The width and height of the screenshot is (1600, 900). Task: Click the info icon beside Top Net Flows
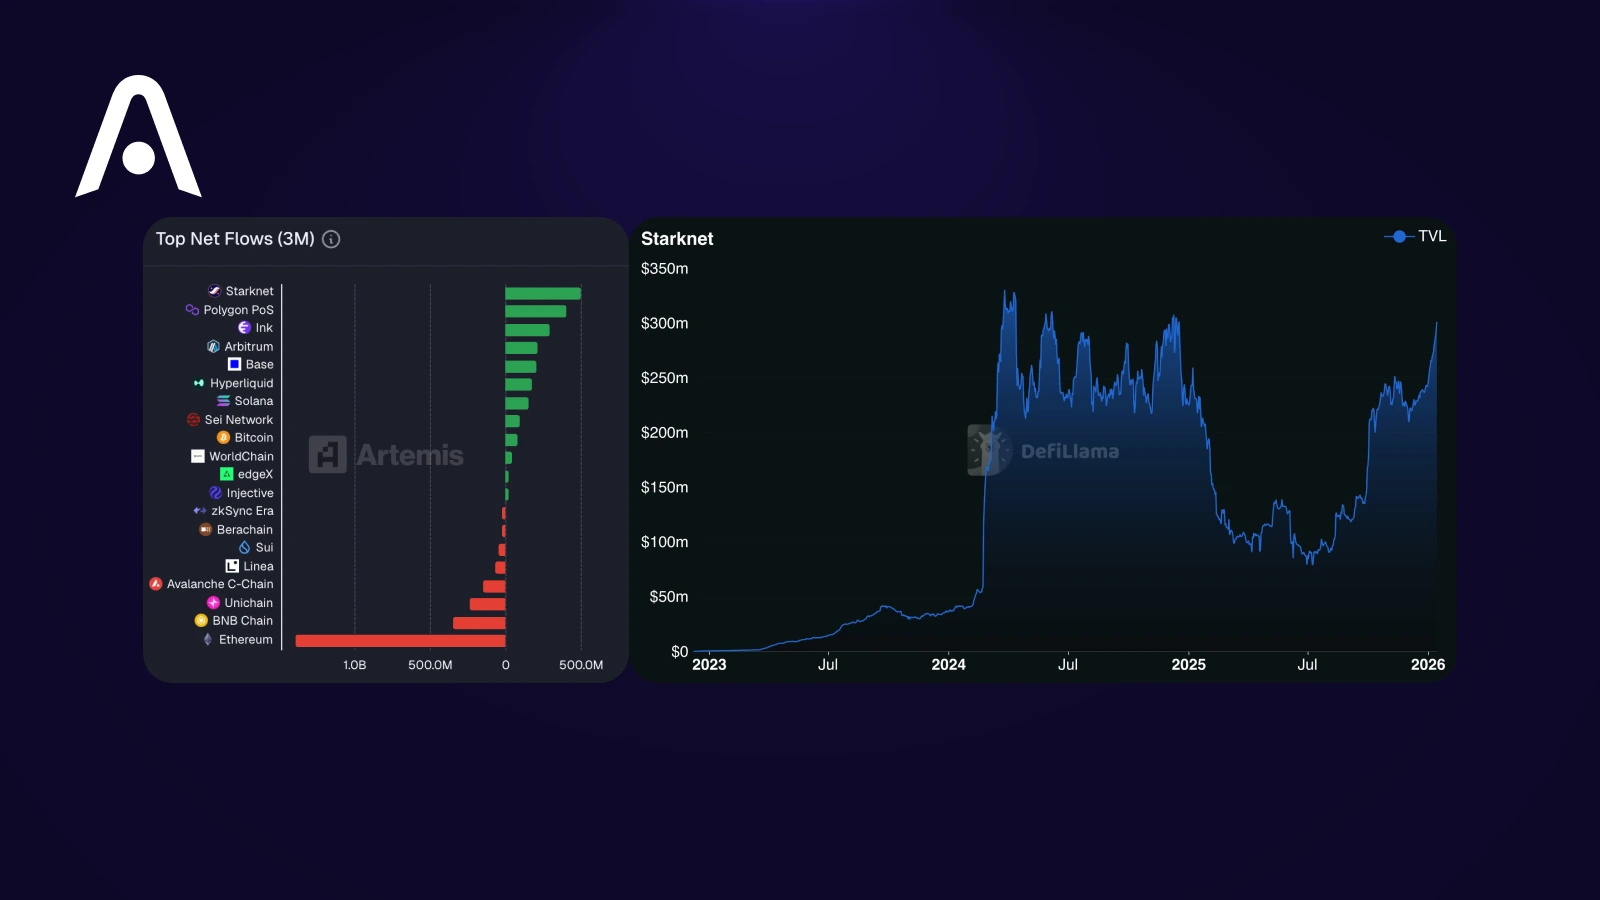click(331, 239)
